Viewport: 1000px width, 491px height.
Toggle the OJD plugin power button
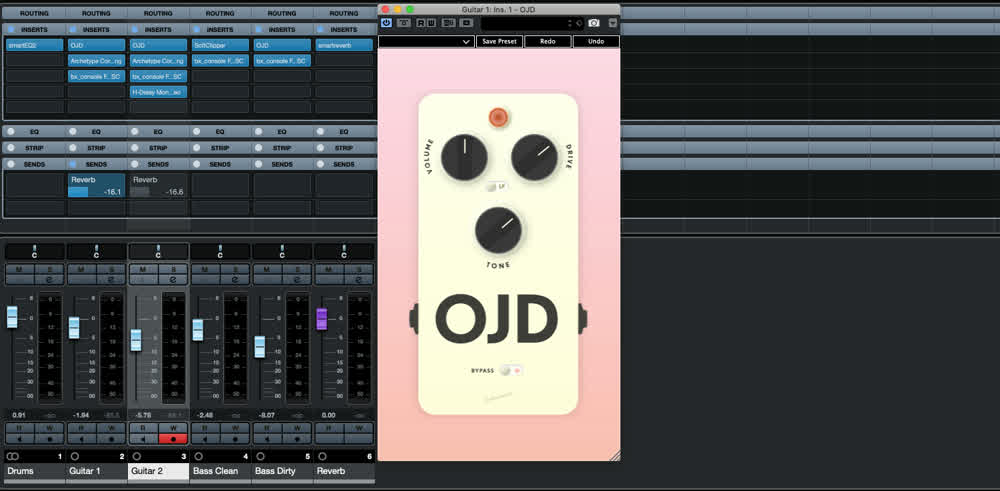tap(386, 23)
